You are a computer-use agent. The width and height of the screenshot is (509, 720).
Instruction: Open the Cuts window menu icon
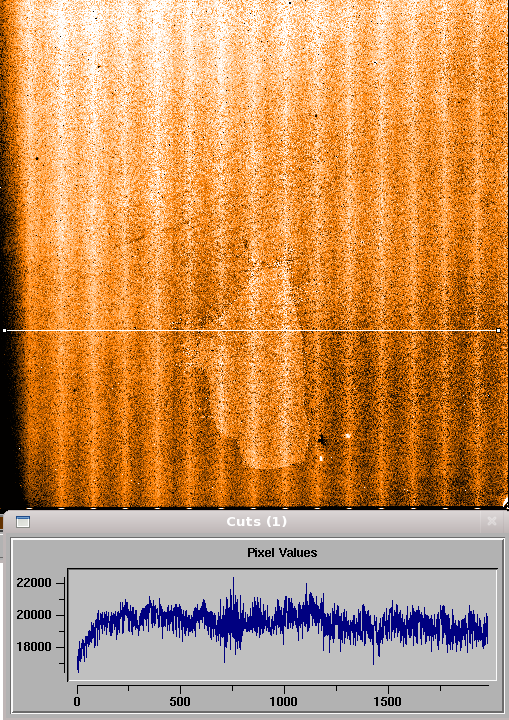(x=23, y=522)
